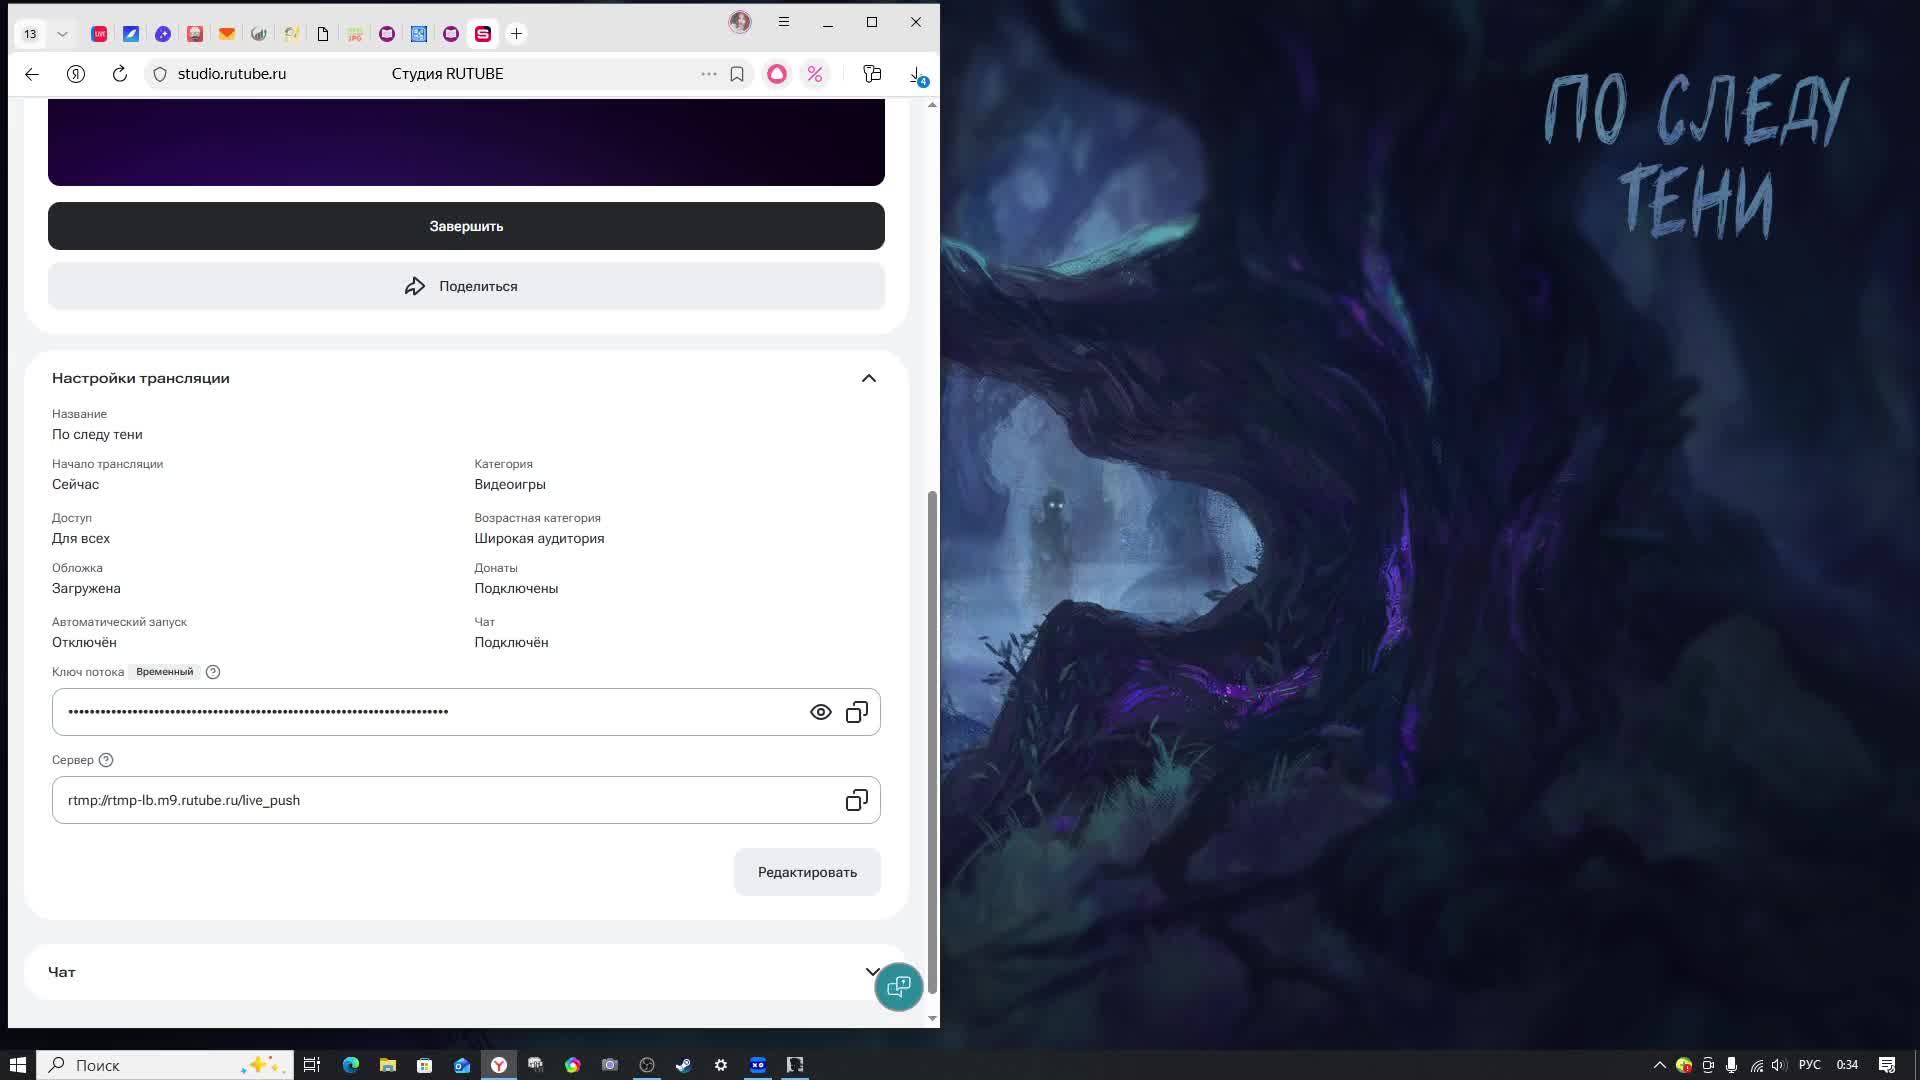Image resolution: width=1920 pixels, height=1080 pixels.
Task: Click the Поделиться share button
Action: pos(466,286)
